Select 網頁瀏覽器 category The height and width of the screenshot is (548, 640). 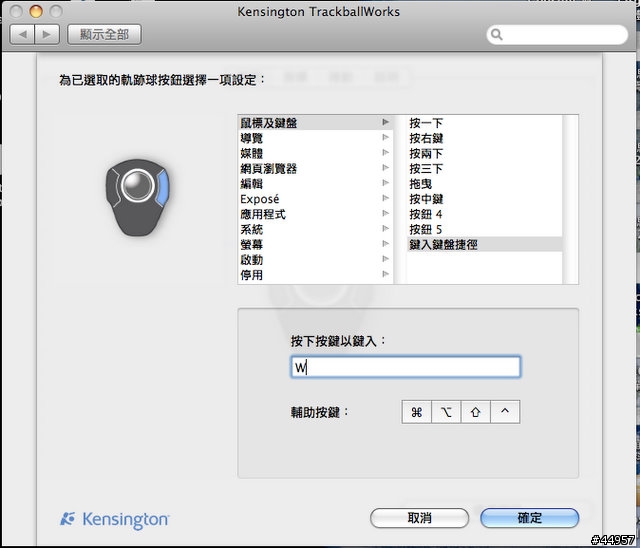(315, 168)
